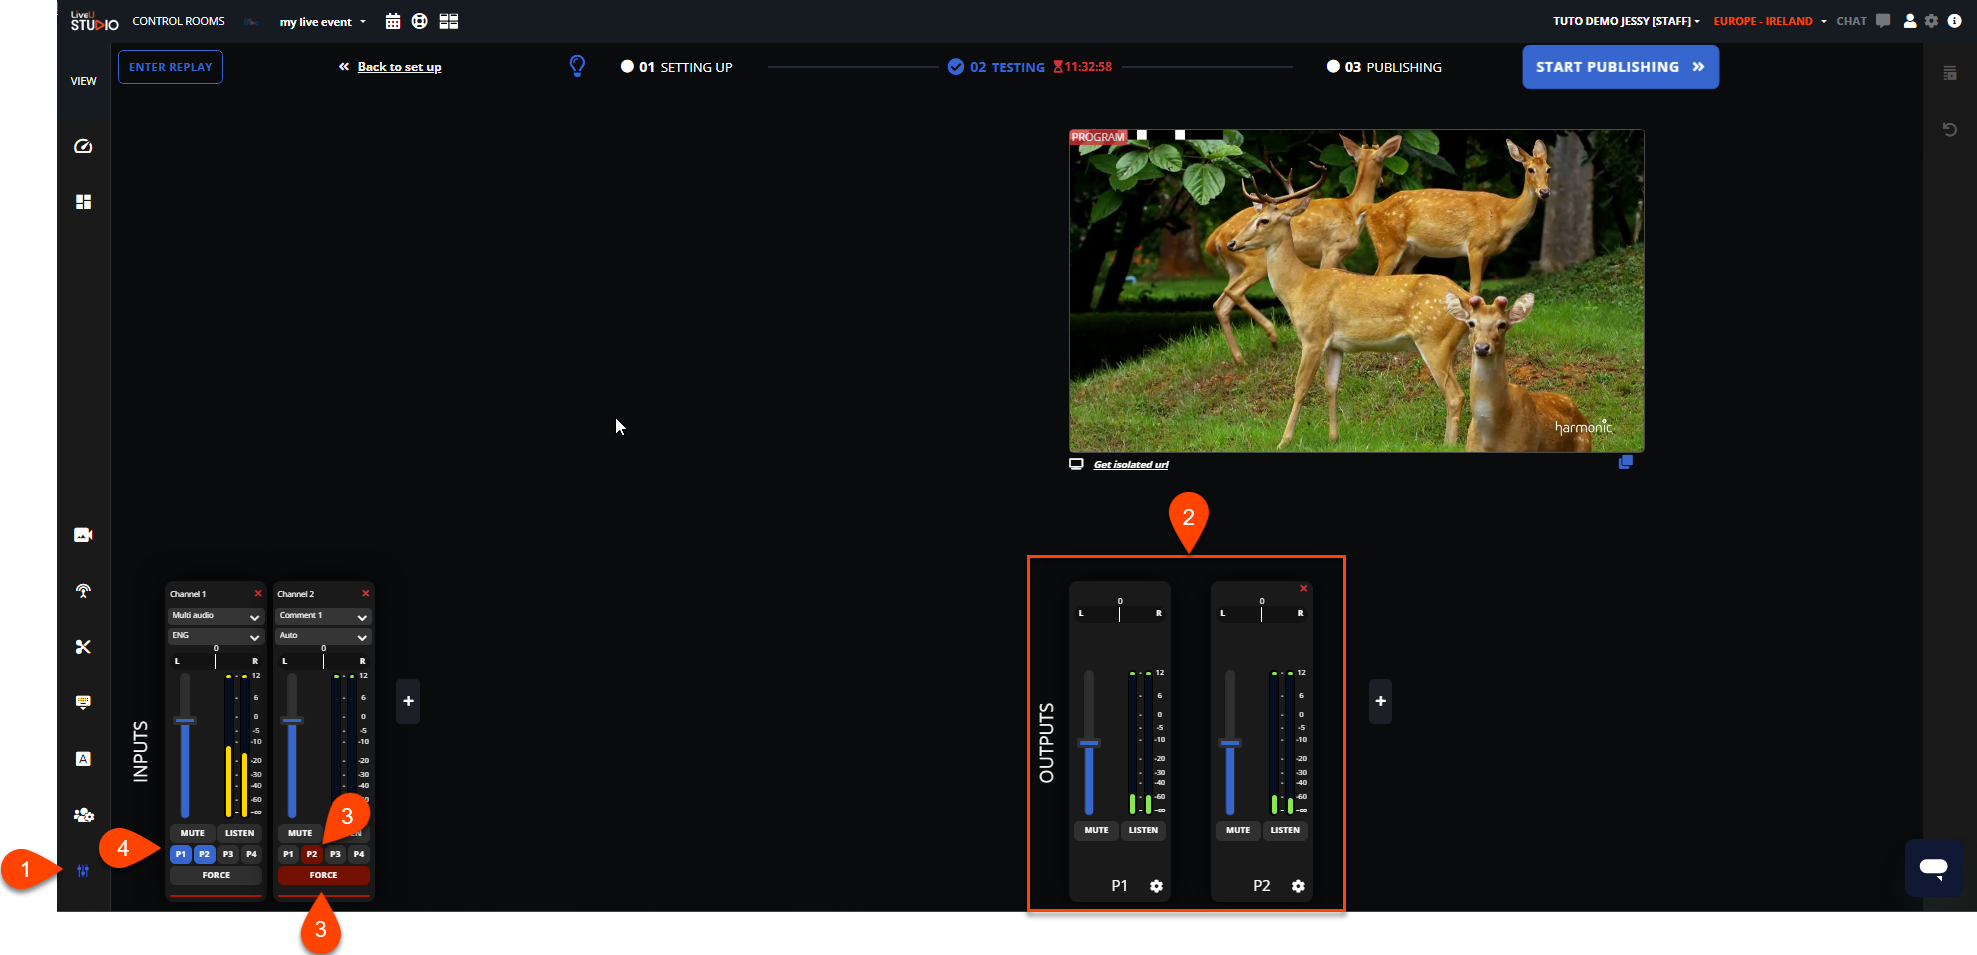Viewport: 1977px width, 955px height.
Task: Expand Comment 1 dropdown on Channel 2
Action: tap(323, 616)
